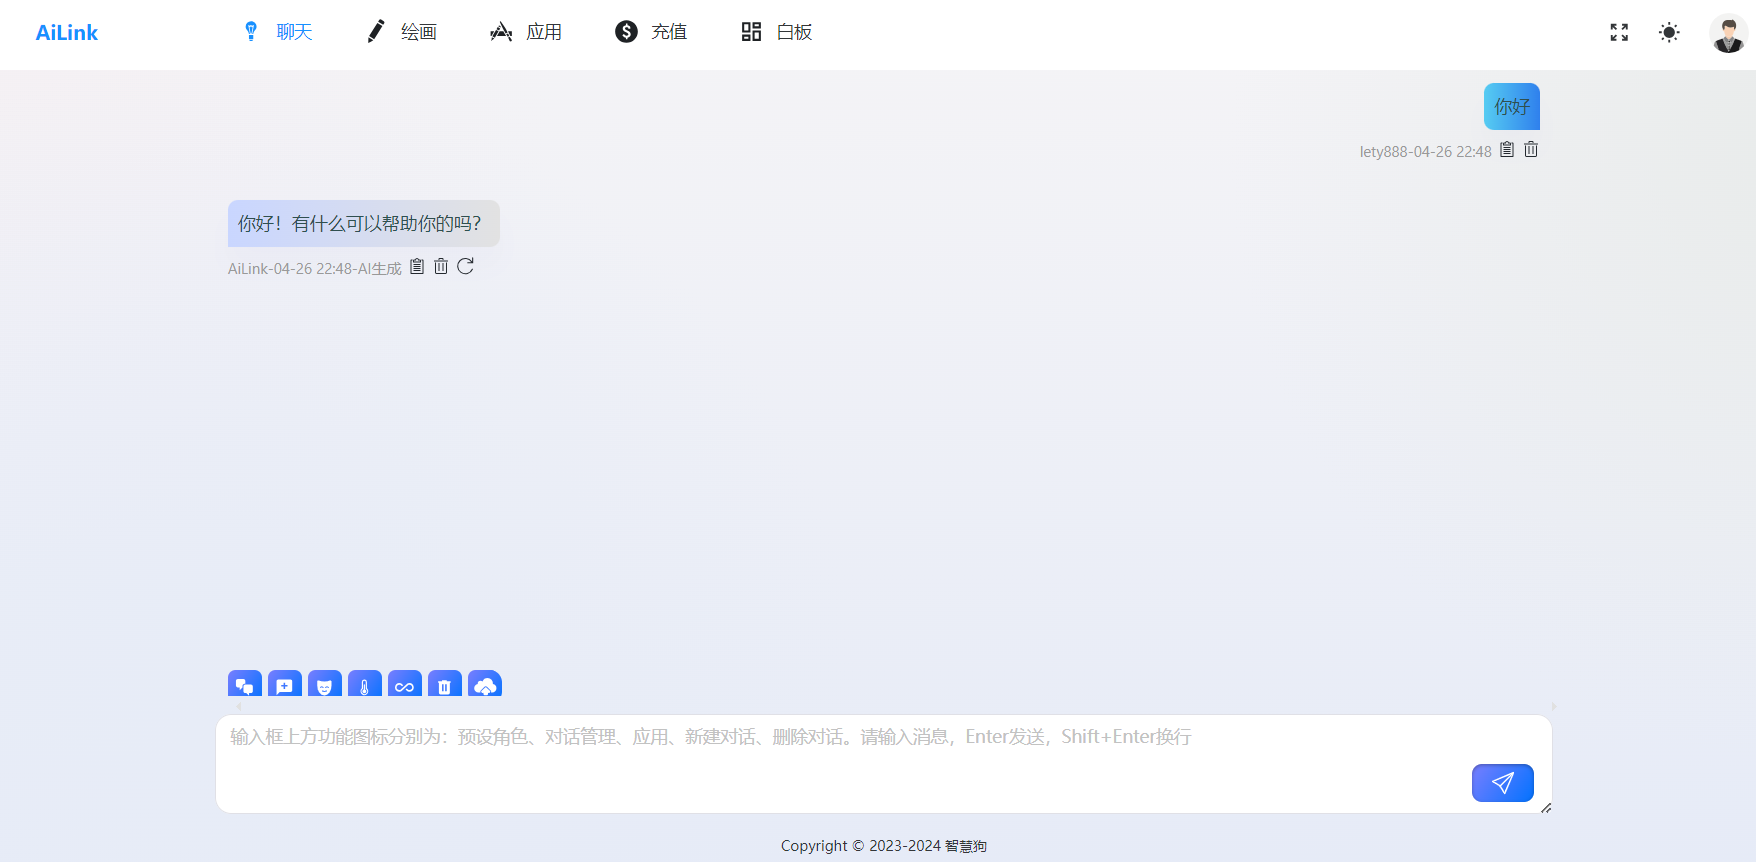The image size is (1756, 862).
Task: Go to the 充值 recharge page
Action: [651, 32]
